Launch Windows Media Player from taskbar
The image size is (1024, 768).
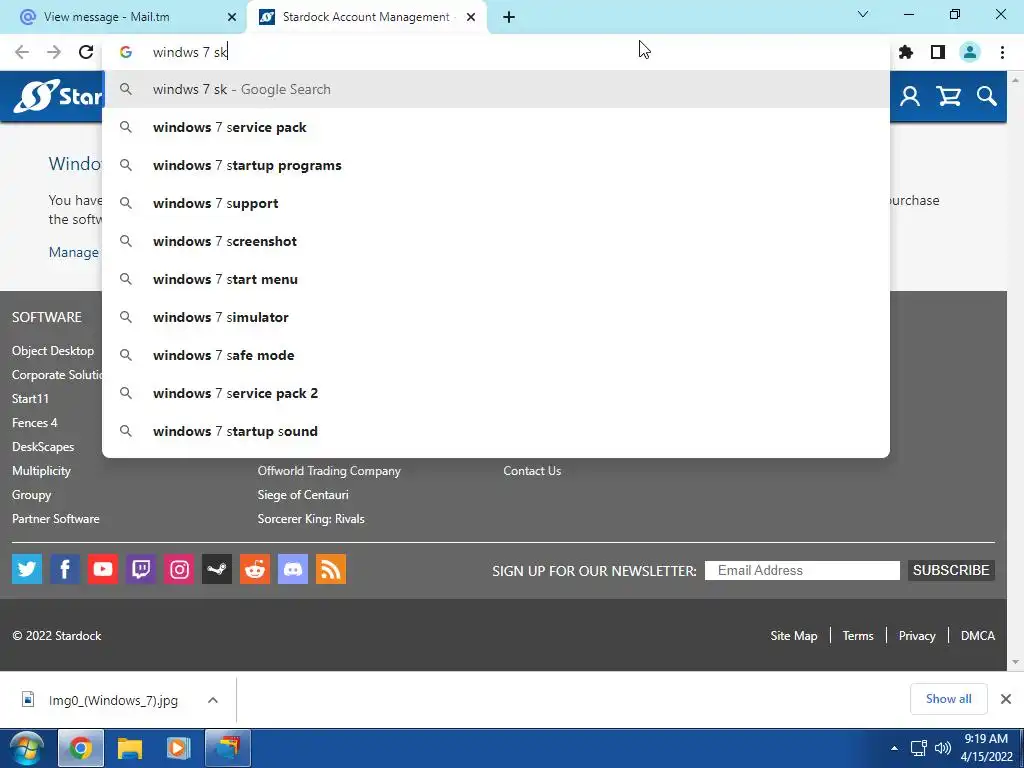tap(178, 748)
